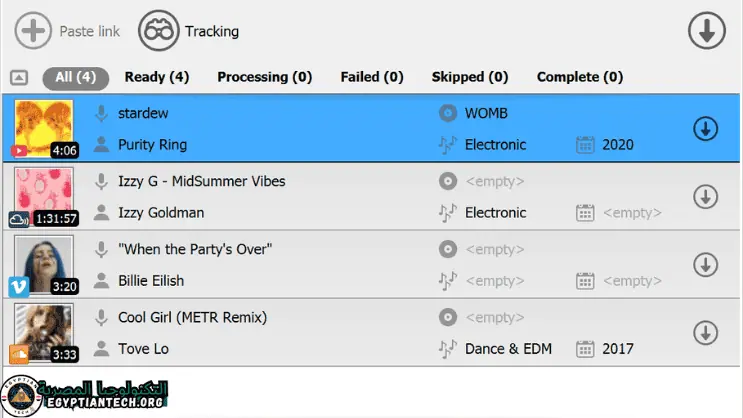Click the calendar icon next to 2020
This screenshot has width=743, height=418.
tap(586, 145)
